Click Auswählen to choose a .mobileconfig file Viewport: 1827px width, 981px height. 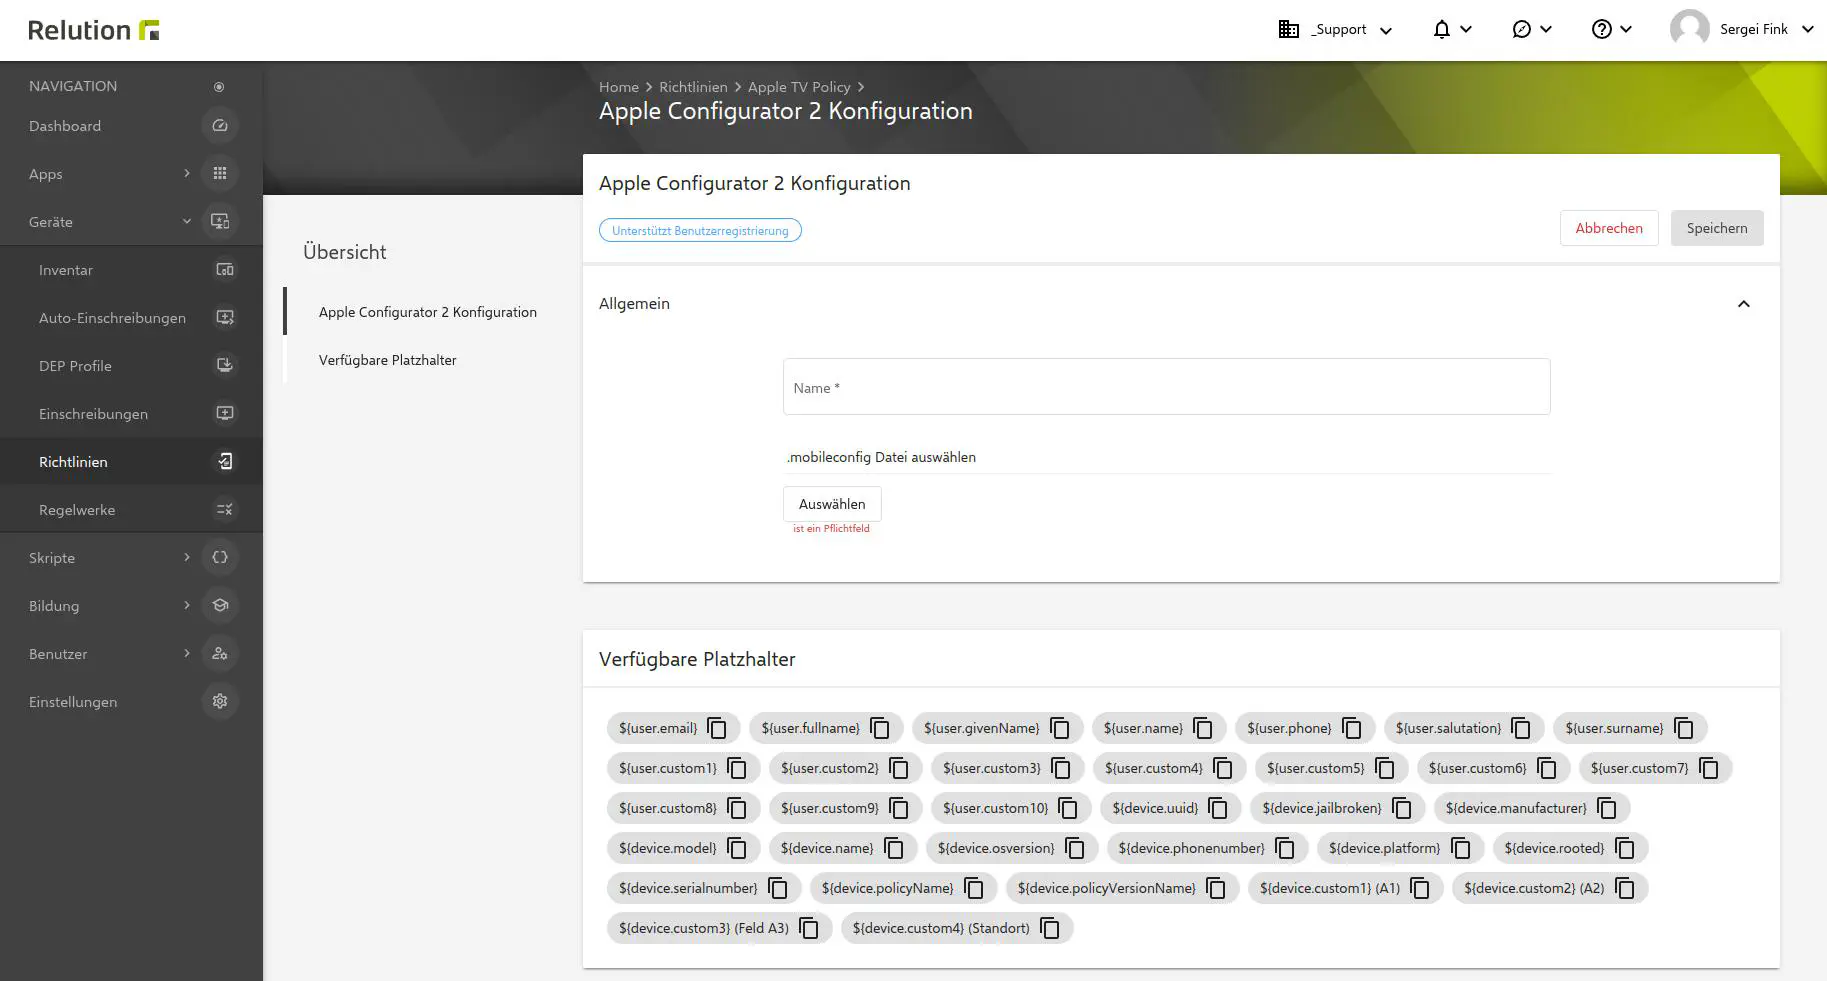click(x=832, y=504)
